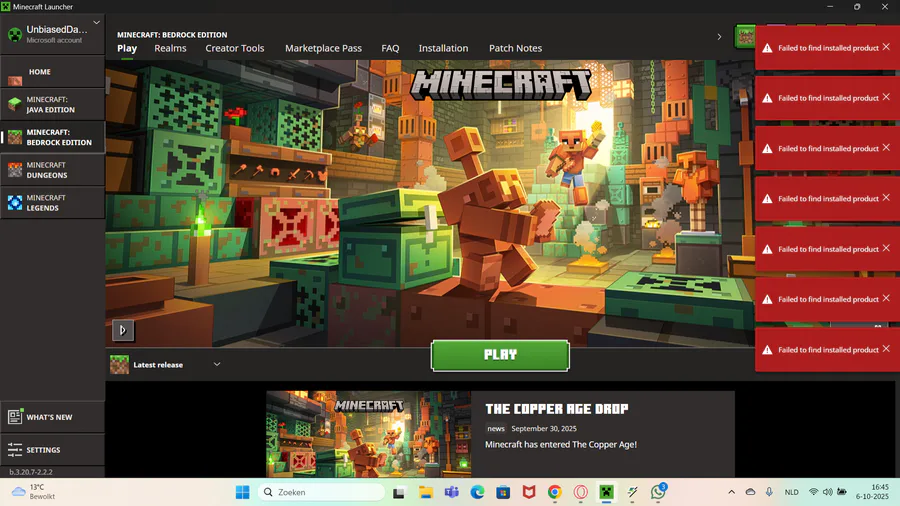The height and width of the screenshot is (506, 900).
Task: Open the FAQ tab
Action: click(390, 48)
